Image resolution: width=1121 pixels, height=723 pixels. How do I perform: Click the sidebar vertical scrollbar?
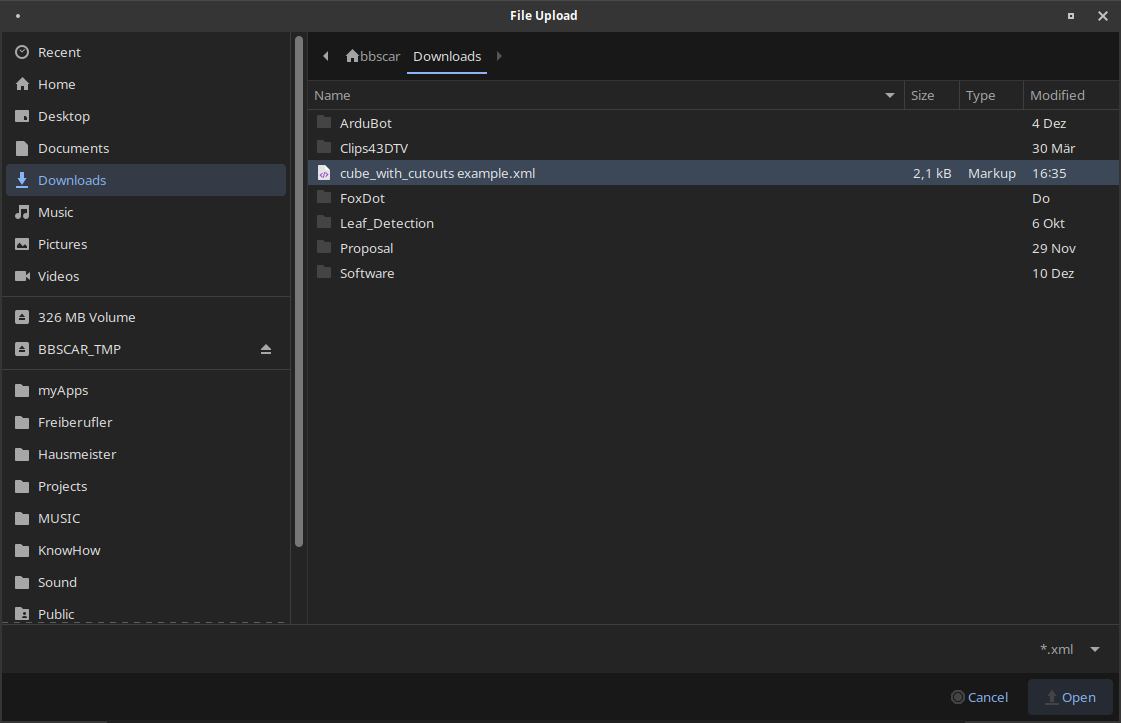pyautogui.click(x=299, y=292)
